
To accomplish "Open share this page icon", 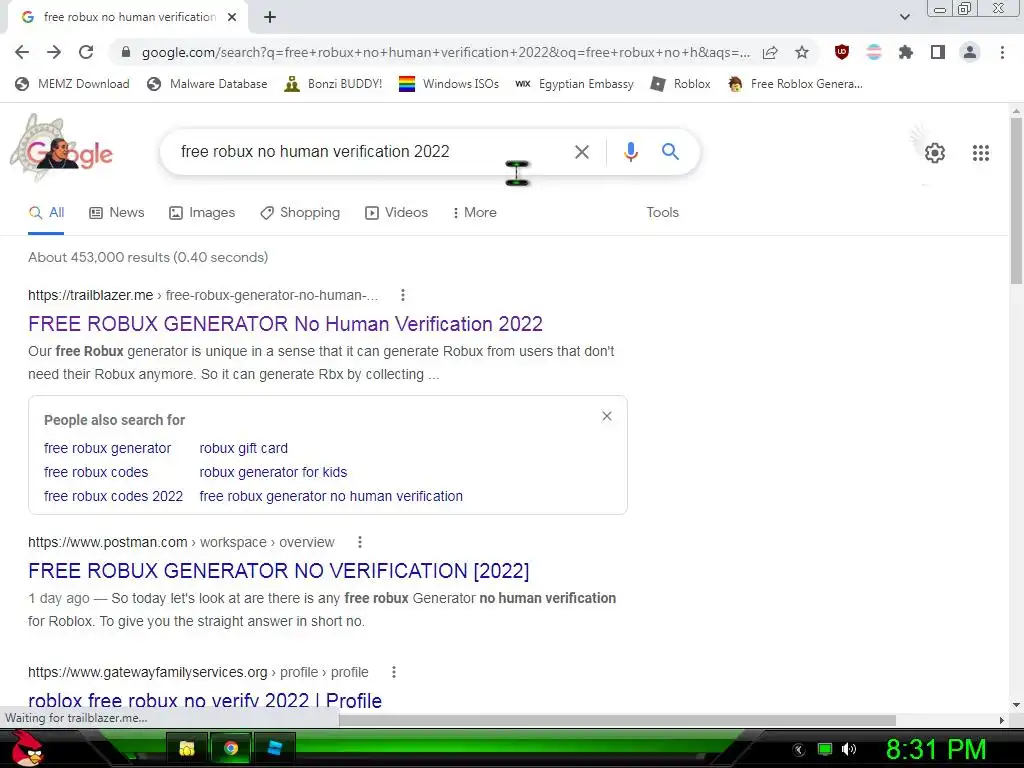I will (770, 52).
